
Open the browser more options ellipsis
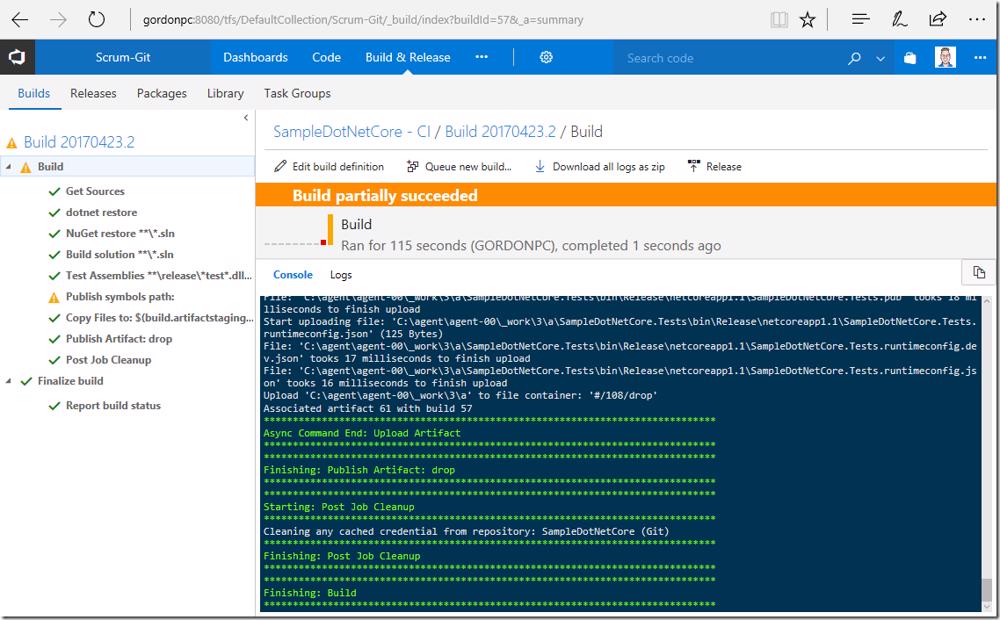pyautogui.click(x=977, y=20)
